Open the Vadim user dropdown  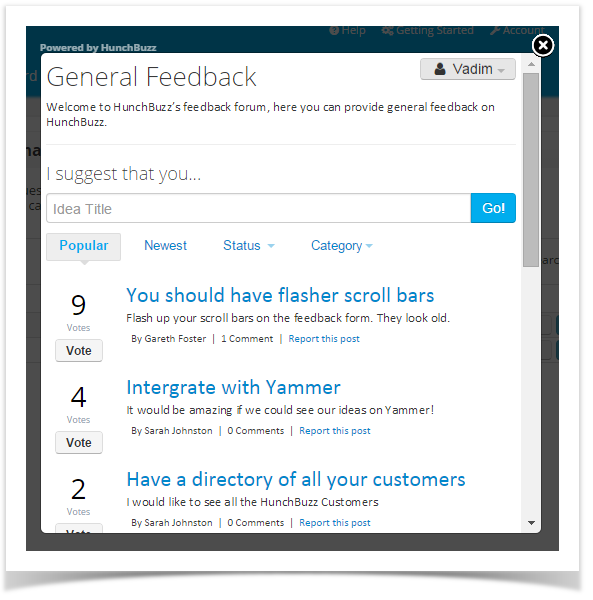tap(468, 69)
